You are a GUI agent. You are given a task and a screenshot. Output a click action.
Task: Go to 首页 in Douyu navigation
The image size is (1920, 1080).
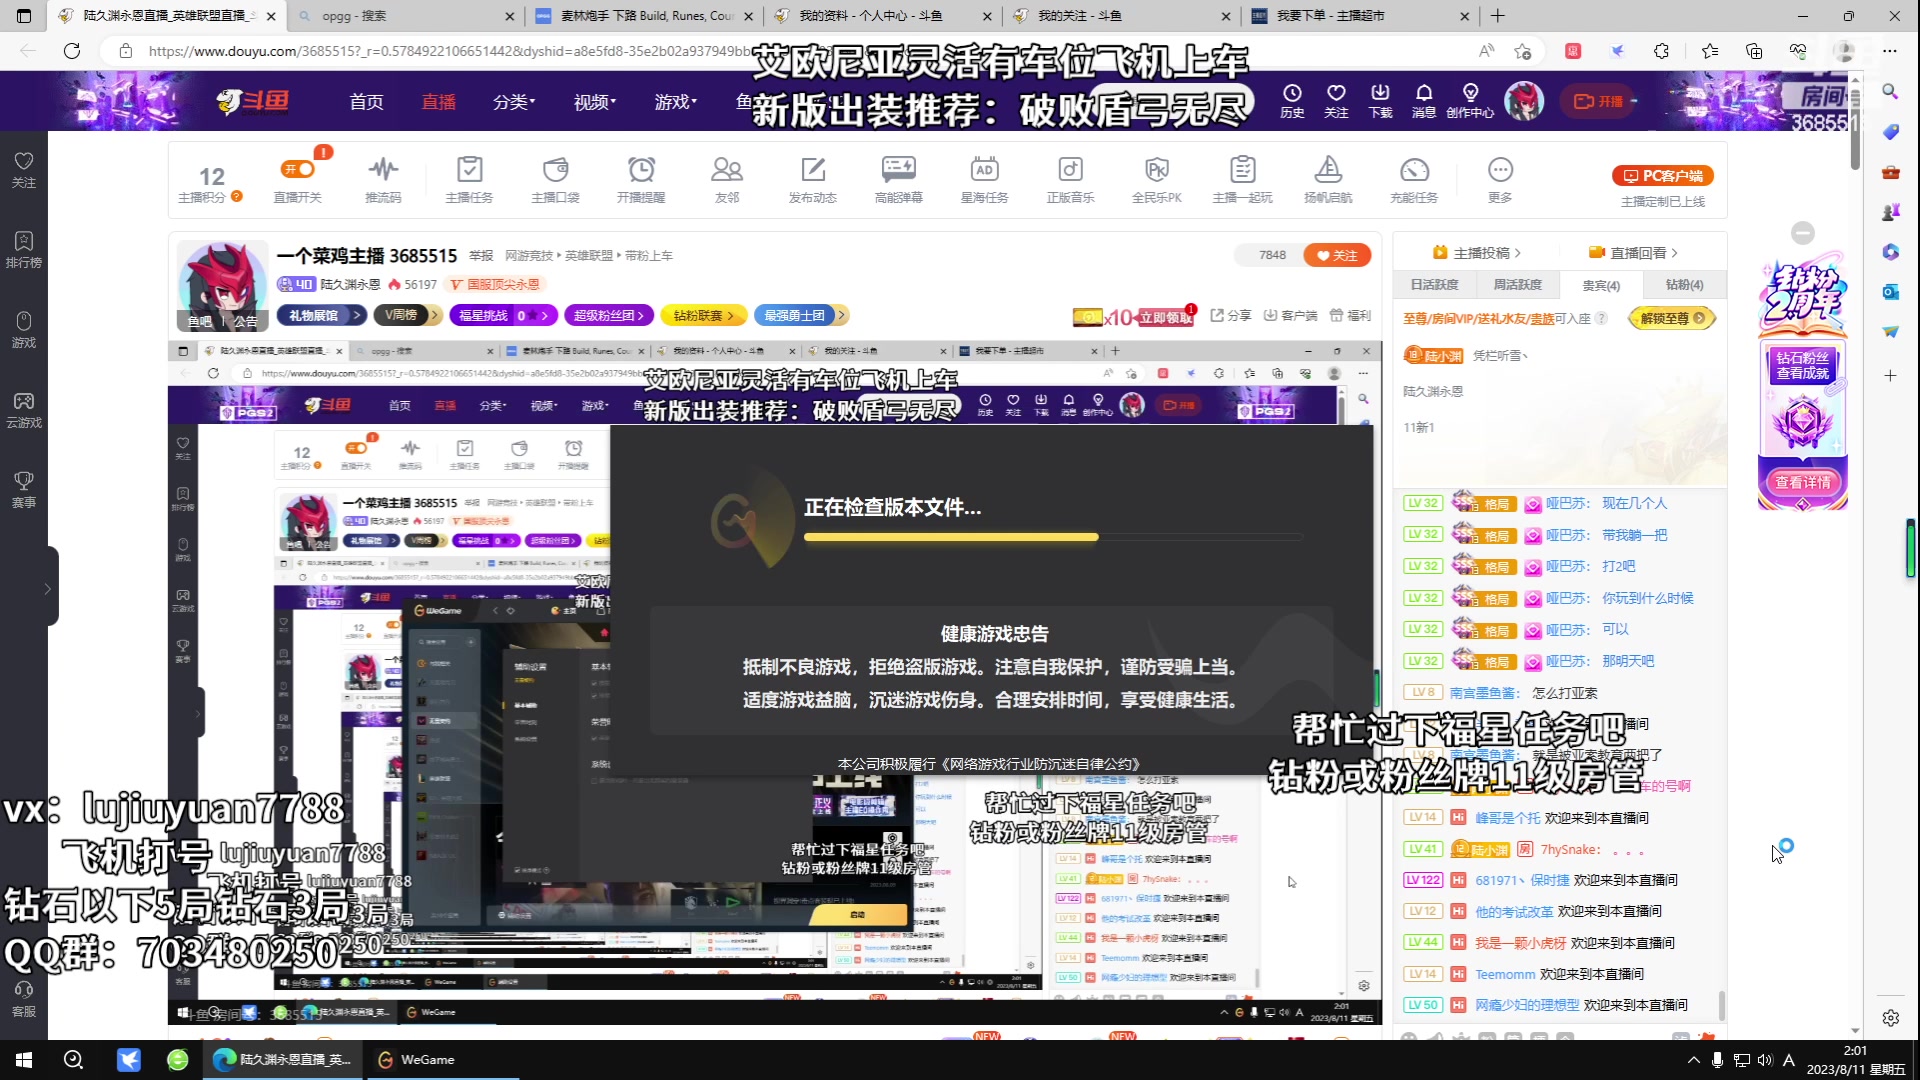pos(366,102)
